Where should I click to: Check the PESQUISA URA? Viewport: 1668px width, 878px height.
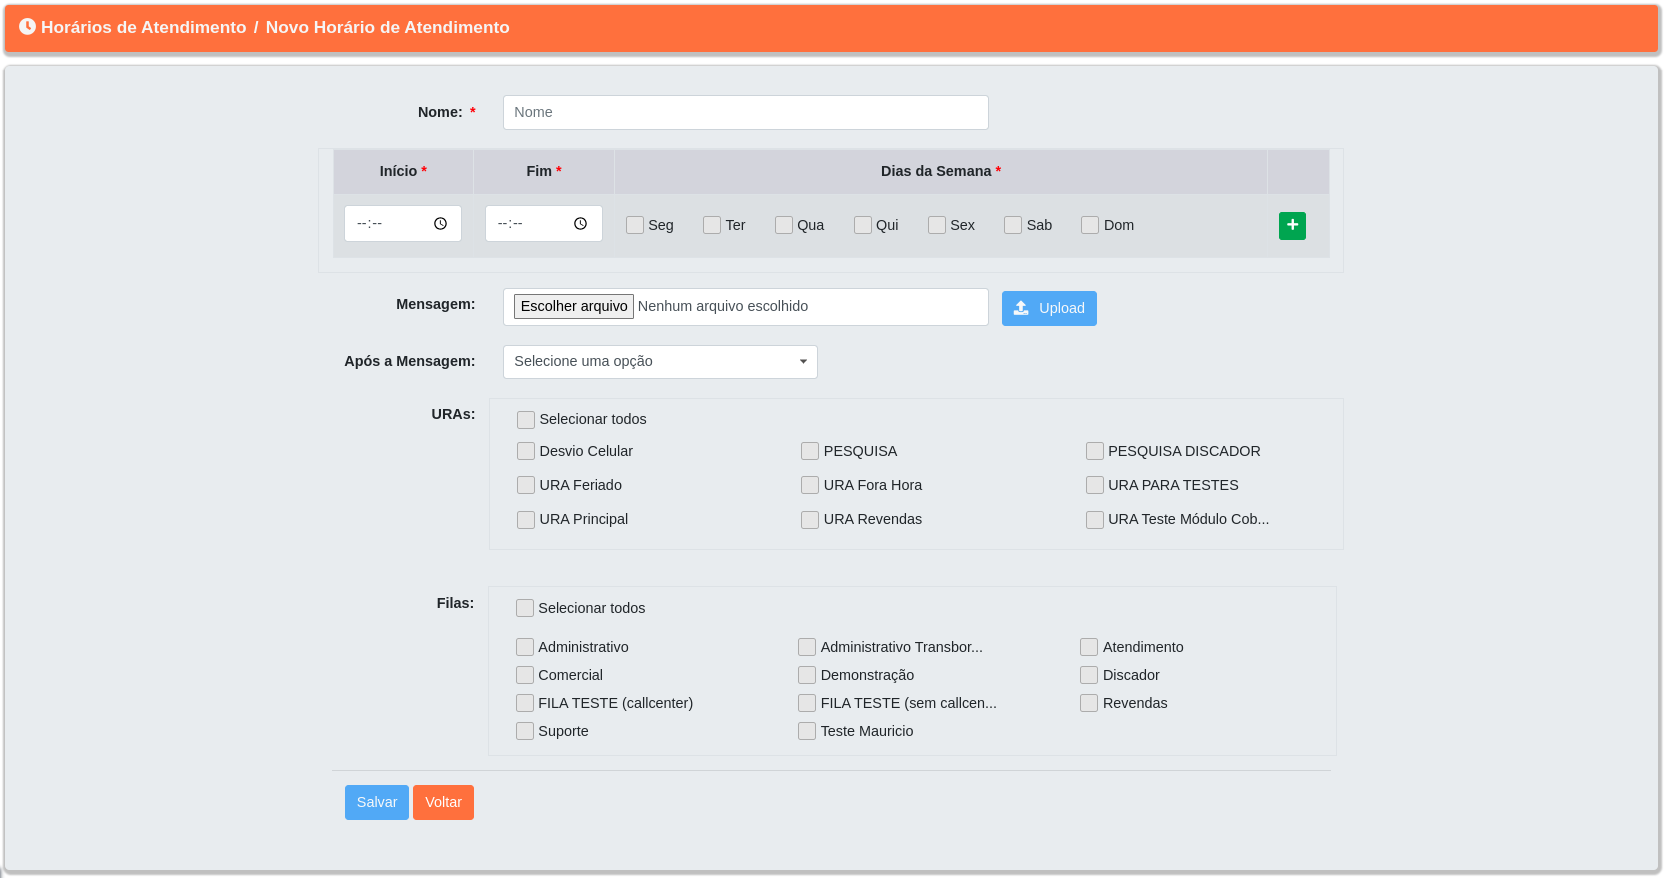tap(810, 451)
